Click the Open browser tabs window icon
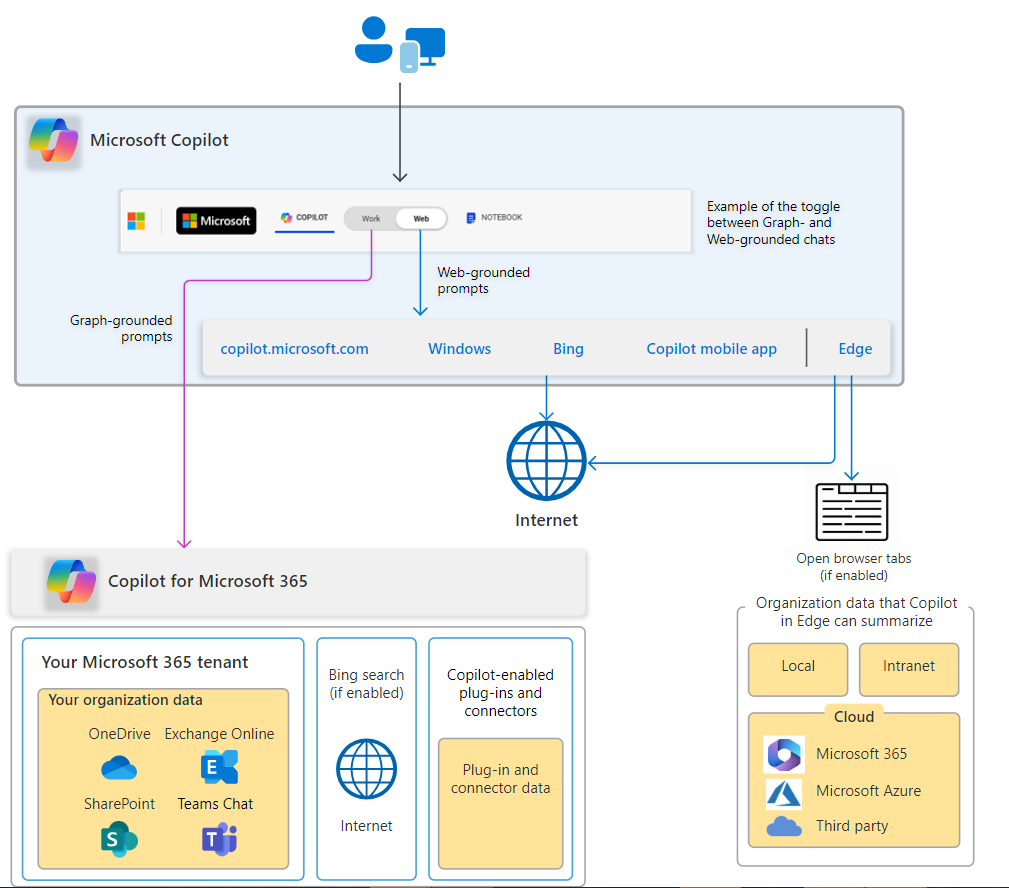This screenshot has height=888, width=1009. [852, 512]
